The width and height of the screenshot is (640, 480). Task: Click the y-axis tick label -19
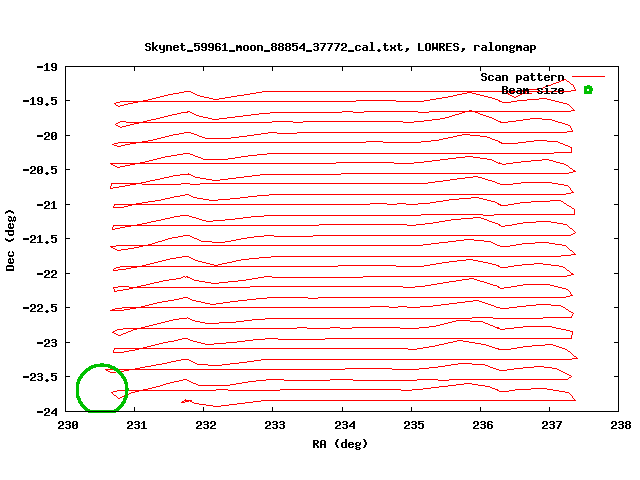pos(47,67)
